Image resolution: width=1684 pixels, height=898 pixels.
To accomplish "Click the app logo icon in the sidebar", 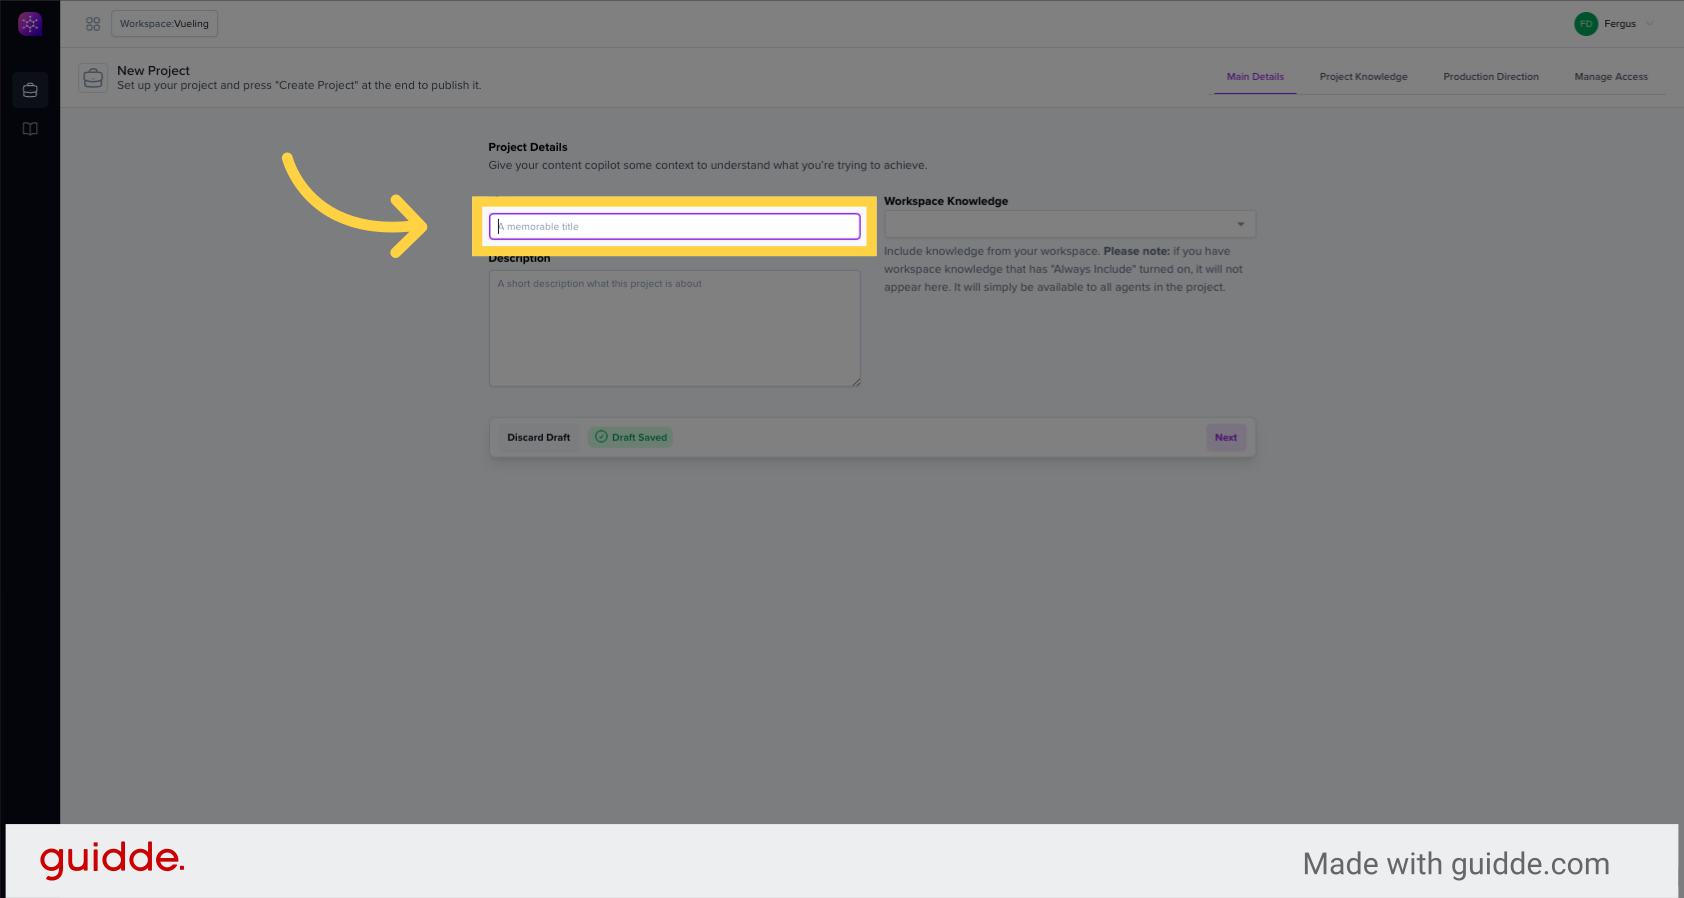I will (x=30, y=24).
